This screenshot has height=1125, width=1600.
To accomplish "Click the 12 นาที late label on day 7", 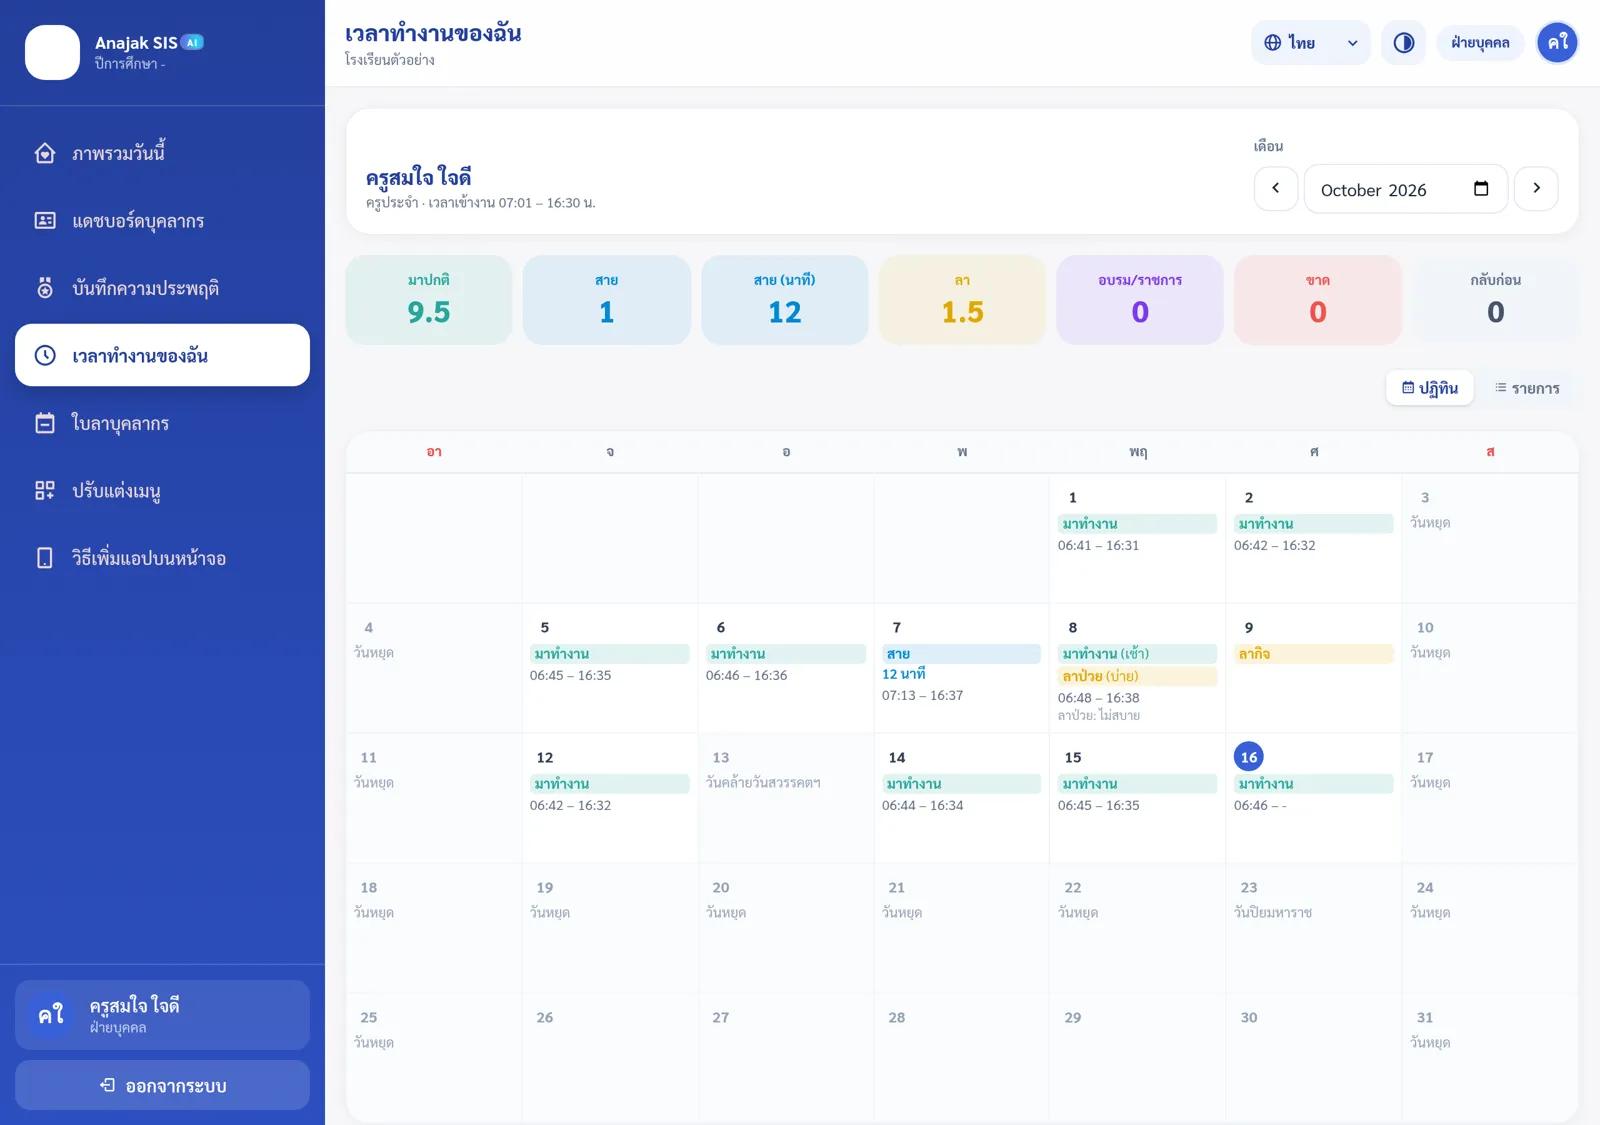I will point(904,674).
